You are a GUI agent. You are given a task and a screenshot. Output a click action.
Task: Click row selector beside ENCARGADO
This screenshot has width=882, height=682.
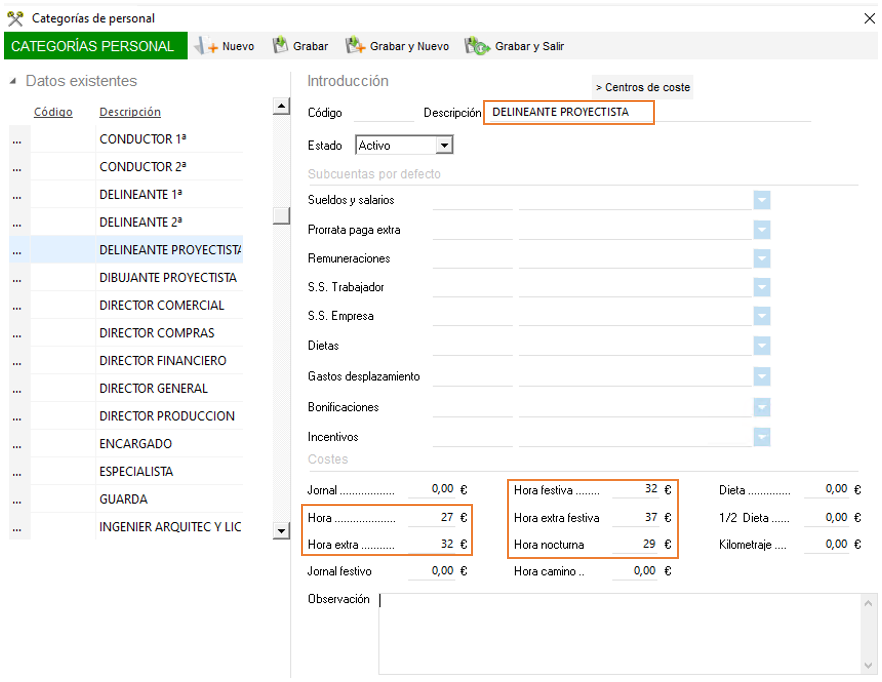pos(19,443)
